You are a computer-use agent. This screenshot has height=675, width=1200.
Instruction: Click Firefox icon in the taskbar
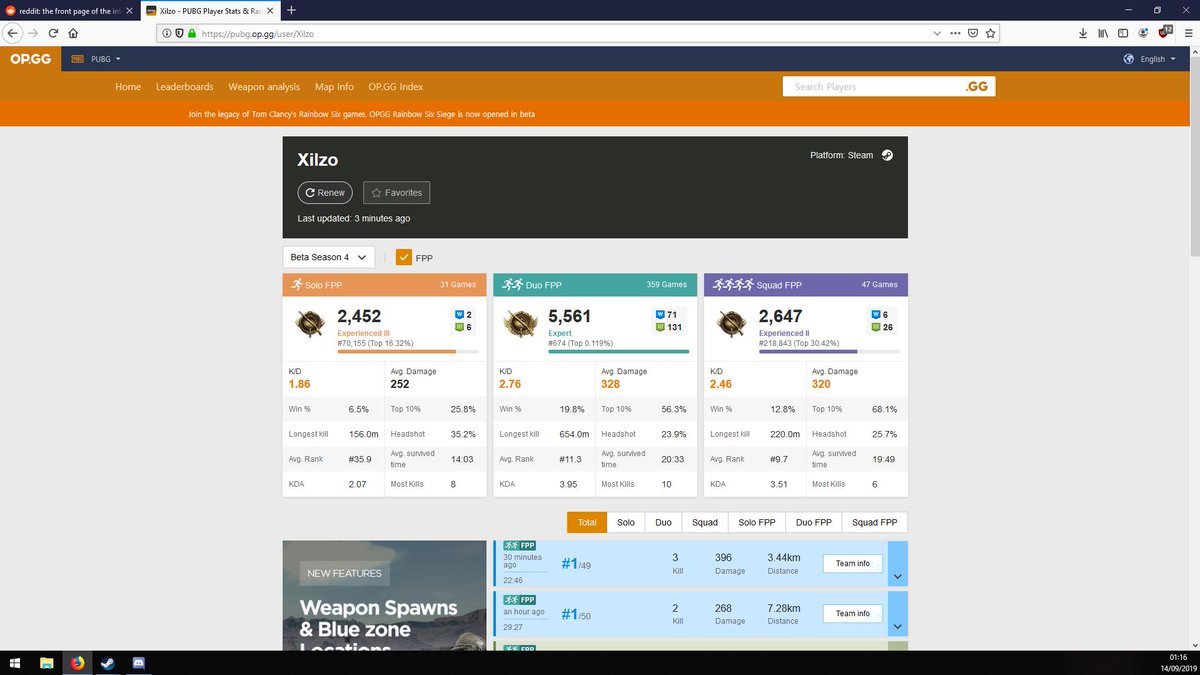pos(77,663)
